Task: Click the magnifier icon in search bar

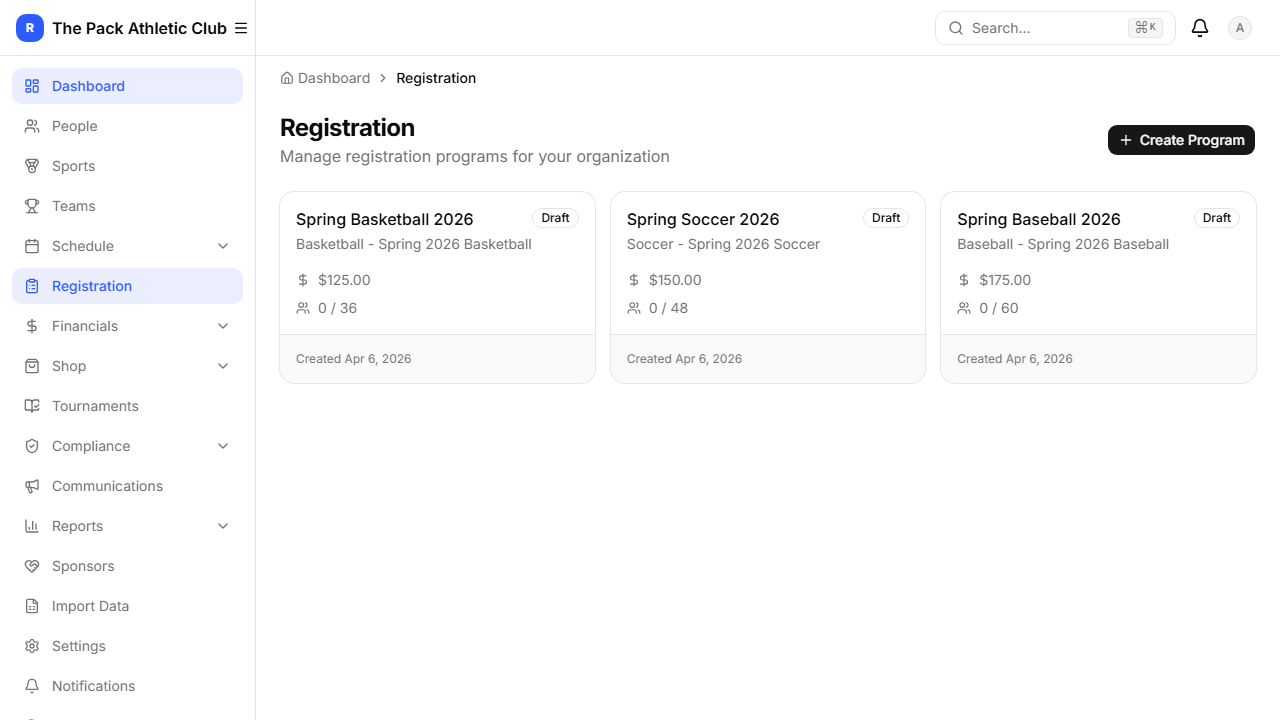Action: click(956, 28)
